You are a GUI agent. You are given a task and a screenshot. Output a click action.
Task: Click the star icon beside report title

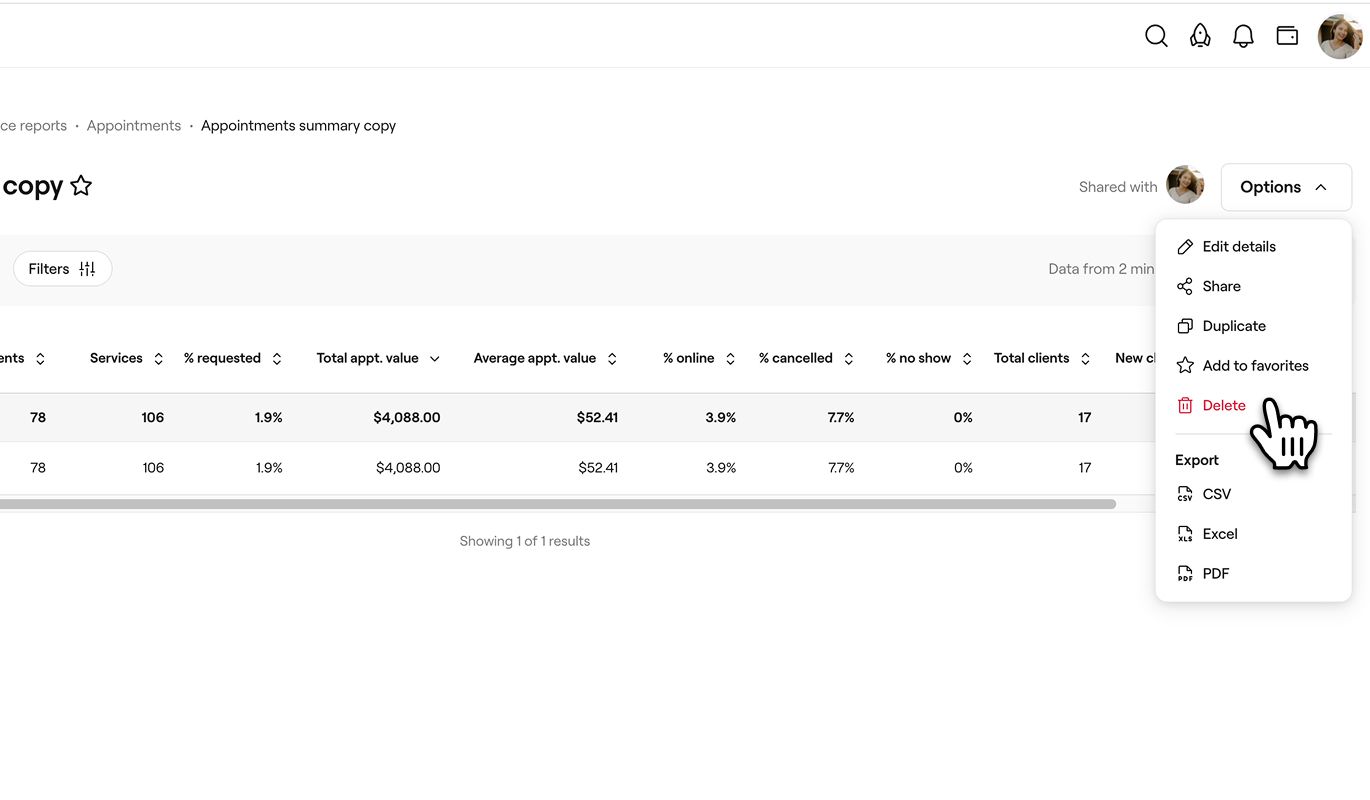point(82,186)
